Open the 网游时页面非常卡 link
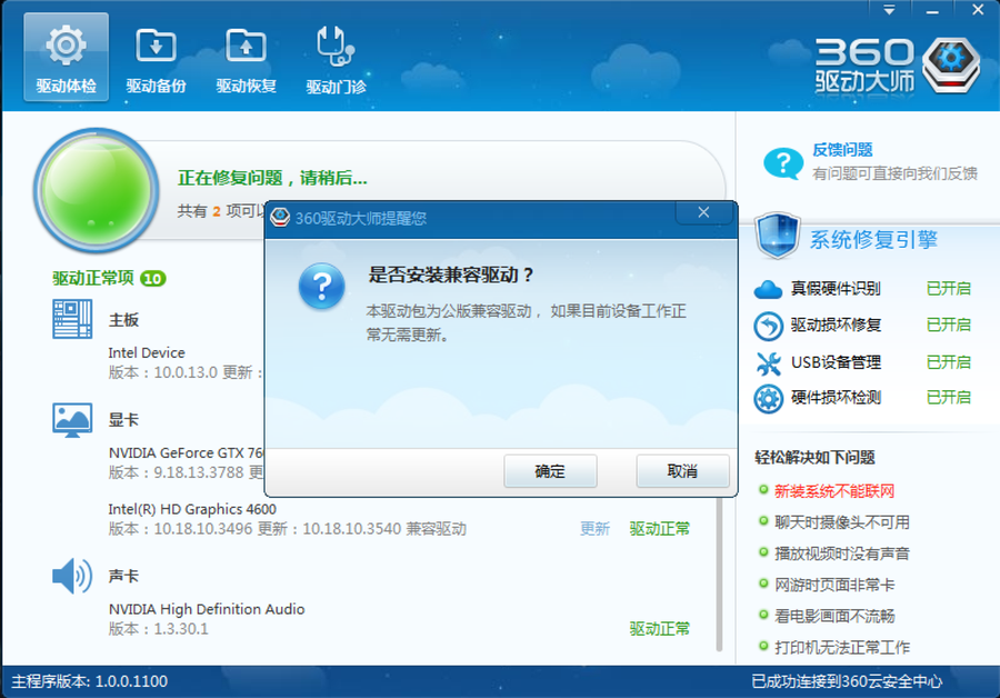The height and width of the screenshot is (698, 1000). [x=834, y=584]
